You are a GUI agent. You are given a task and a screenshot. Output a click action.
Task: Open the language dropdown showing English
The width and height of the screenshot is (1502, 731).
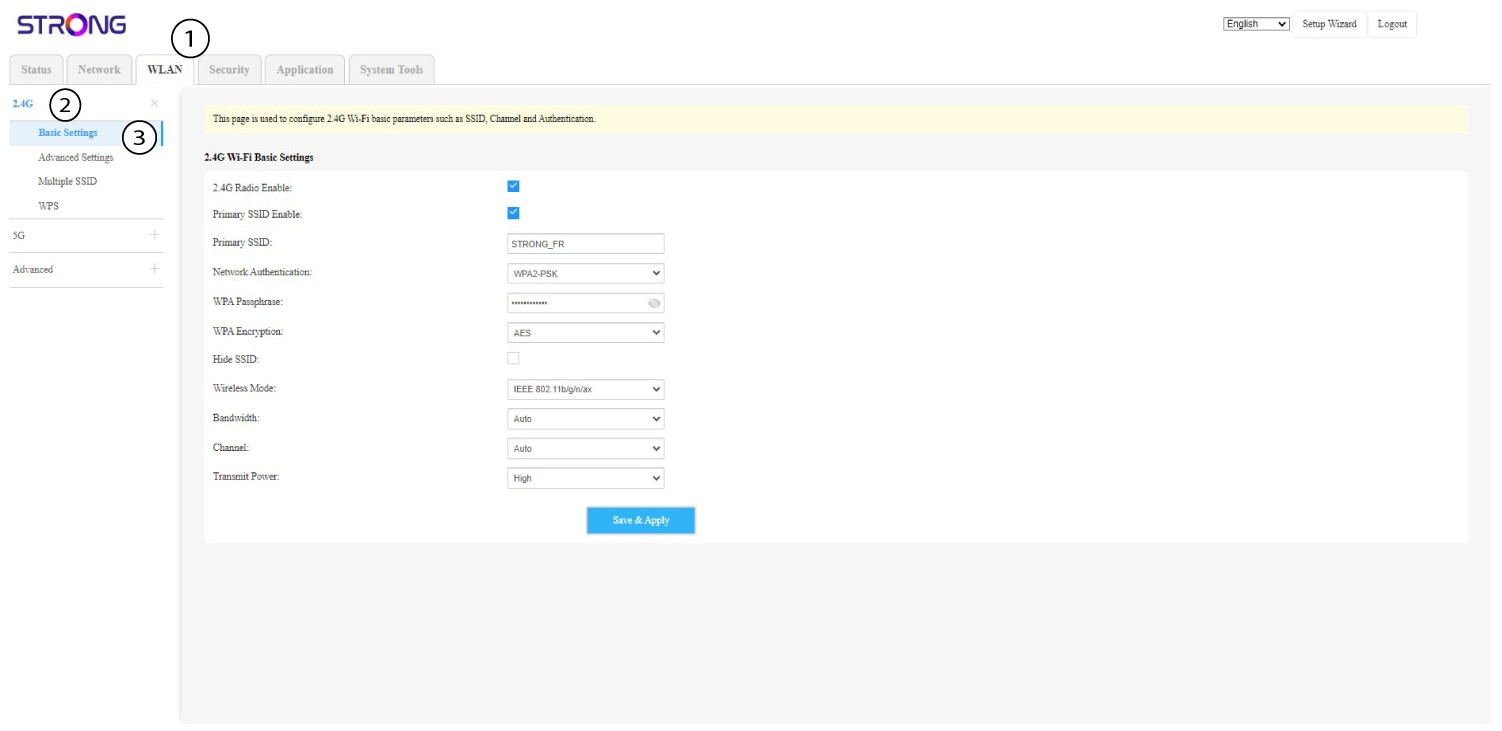click(1256, 24)
